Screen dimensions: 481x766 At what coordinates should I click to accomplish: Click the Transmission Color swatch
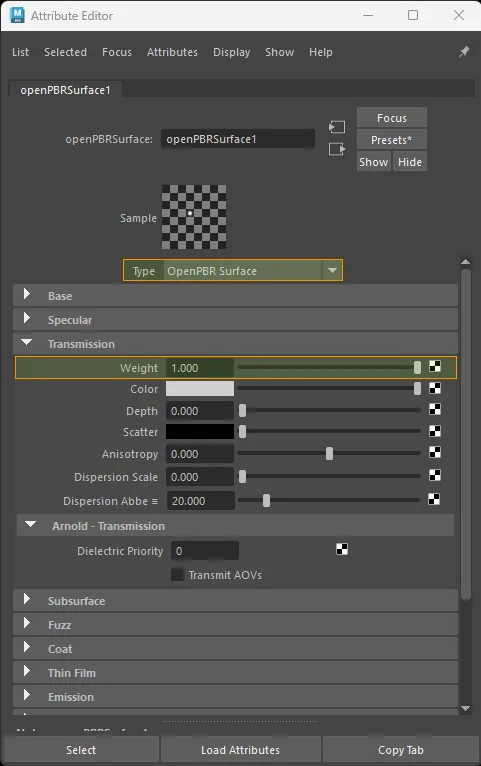coord(200,389)
